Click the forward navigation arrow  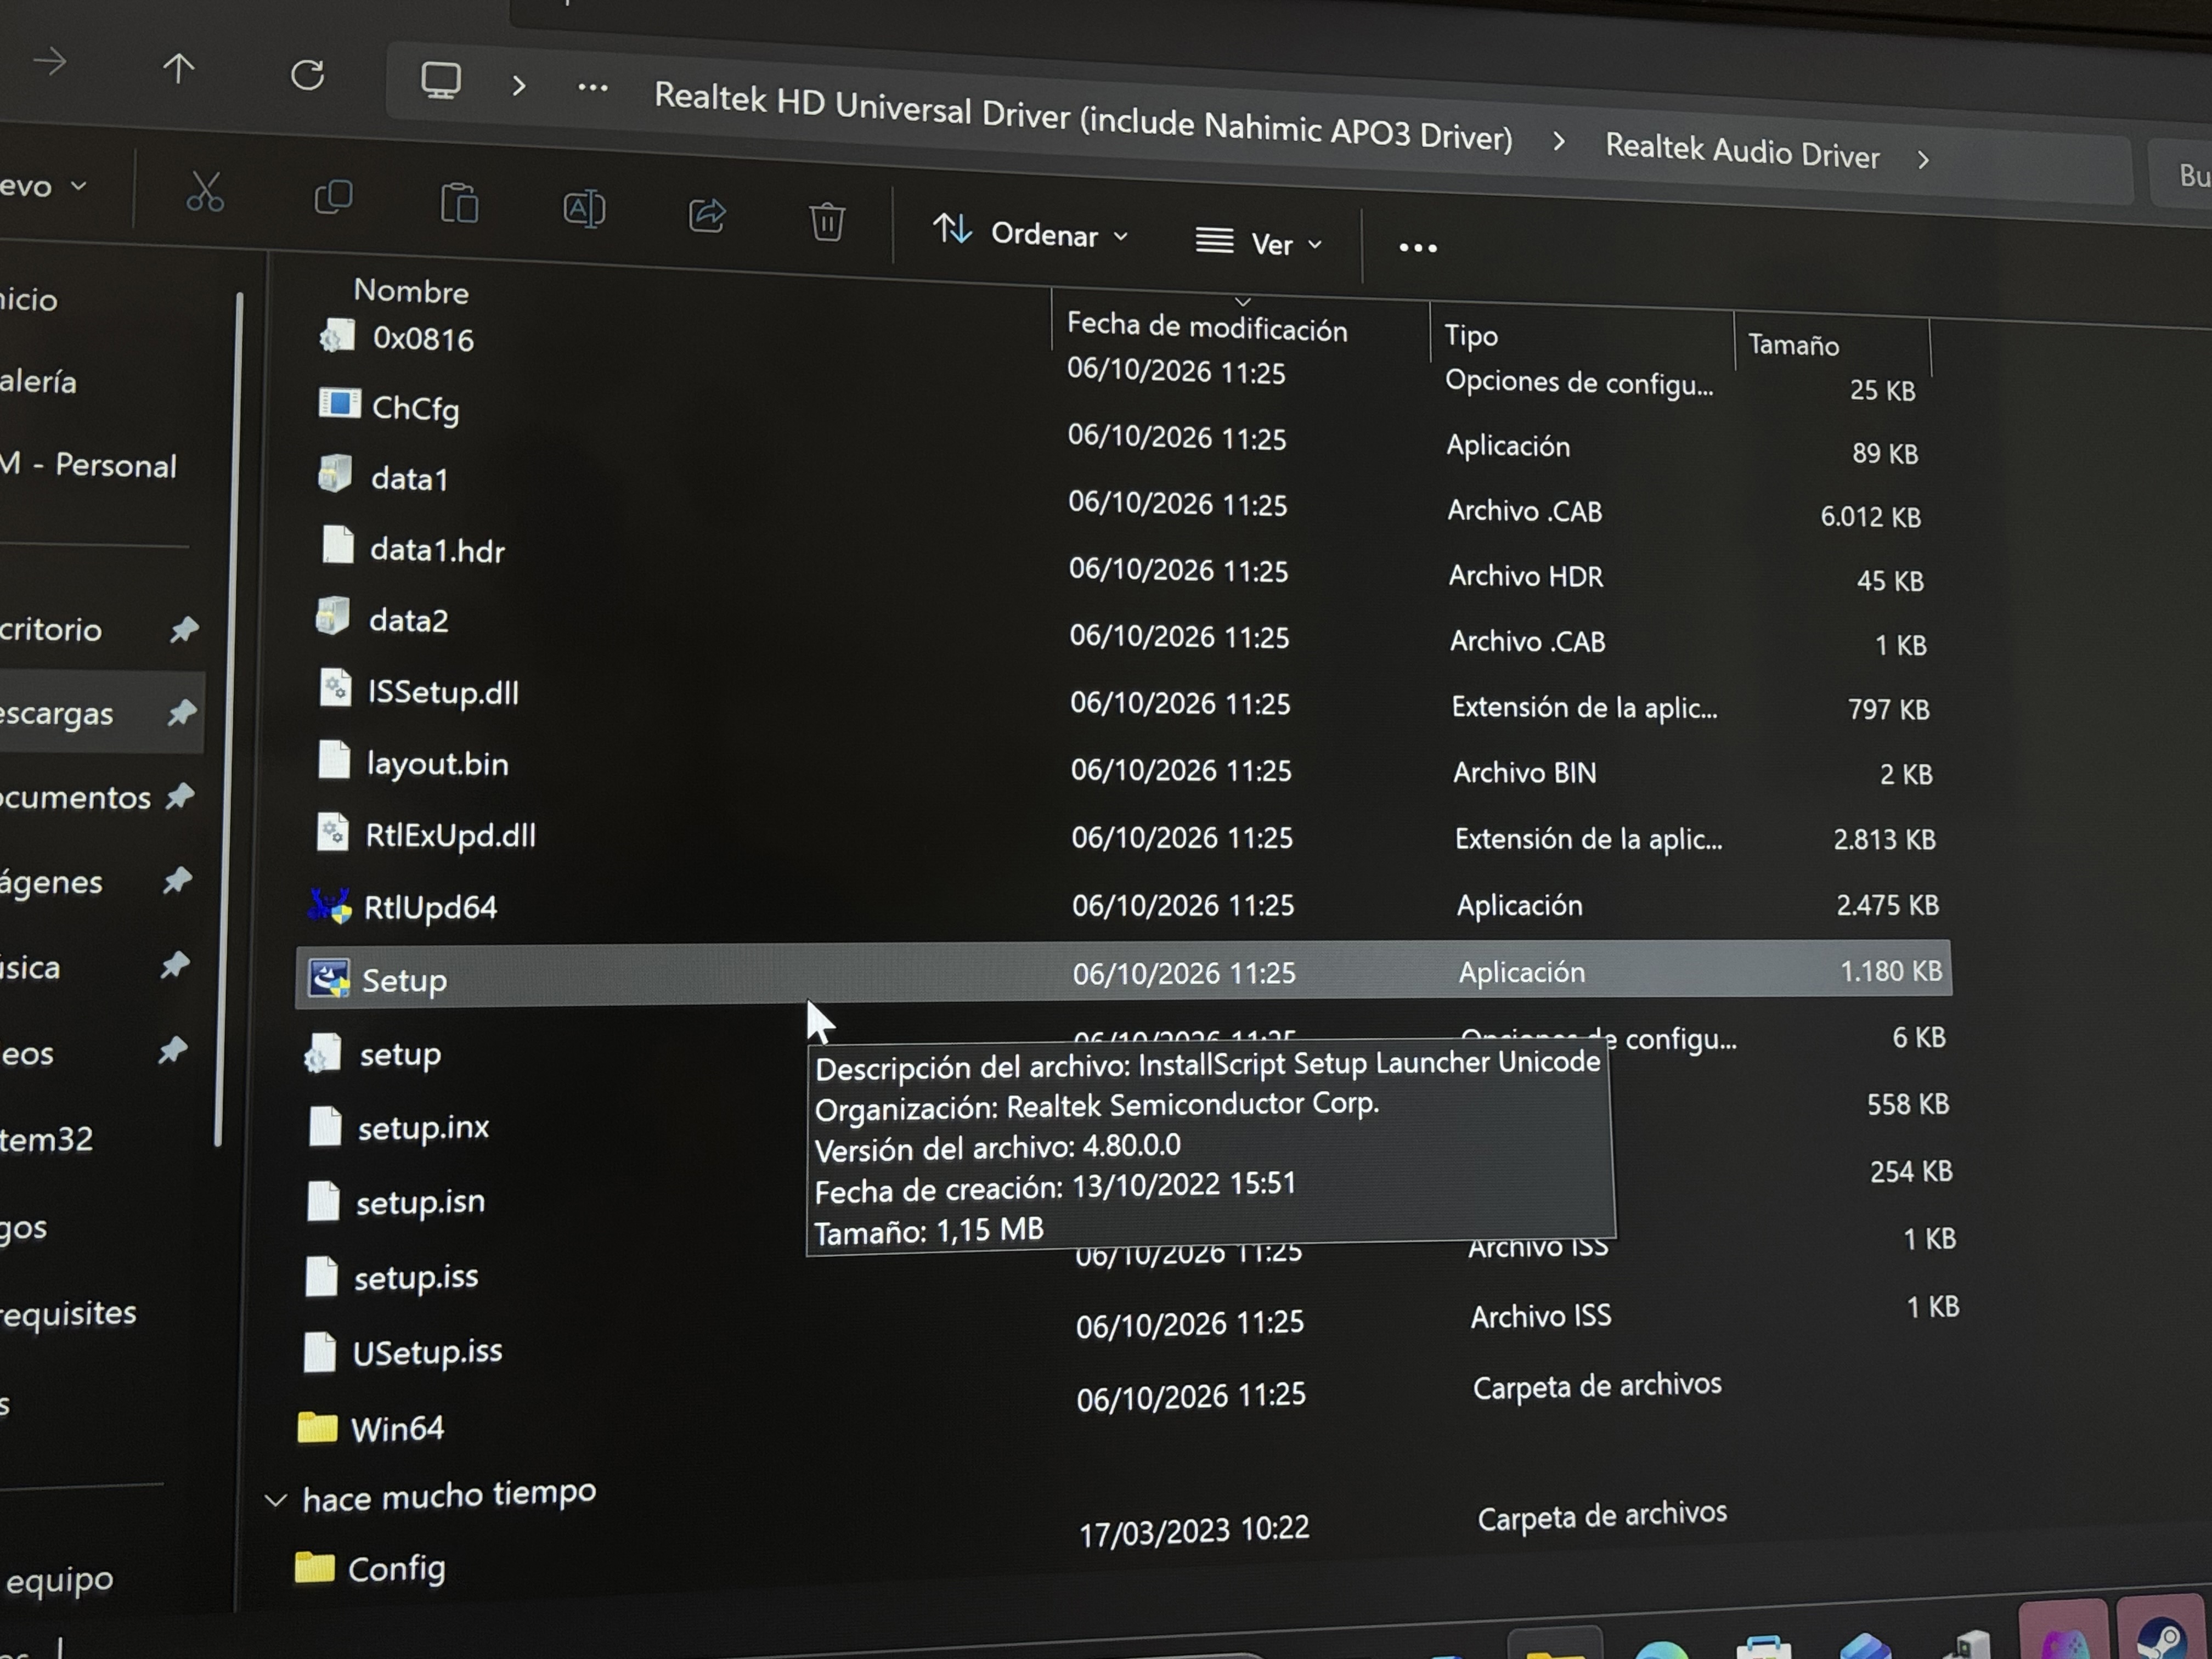(49, 62)
